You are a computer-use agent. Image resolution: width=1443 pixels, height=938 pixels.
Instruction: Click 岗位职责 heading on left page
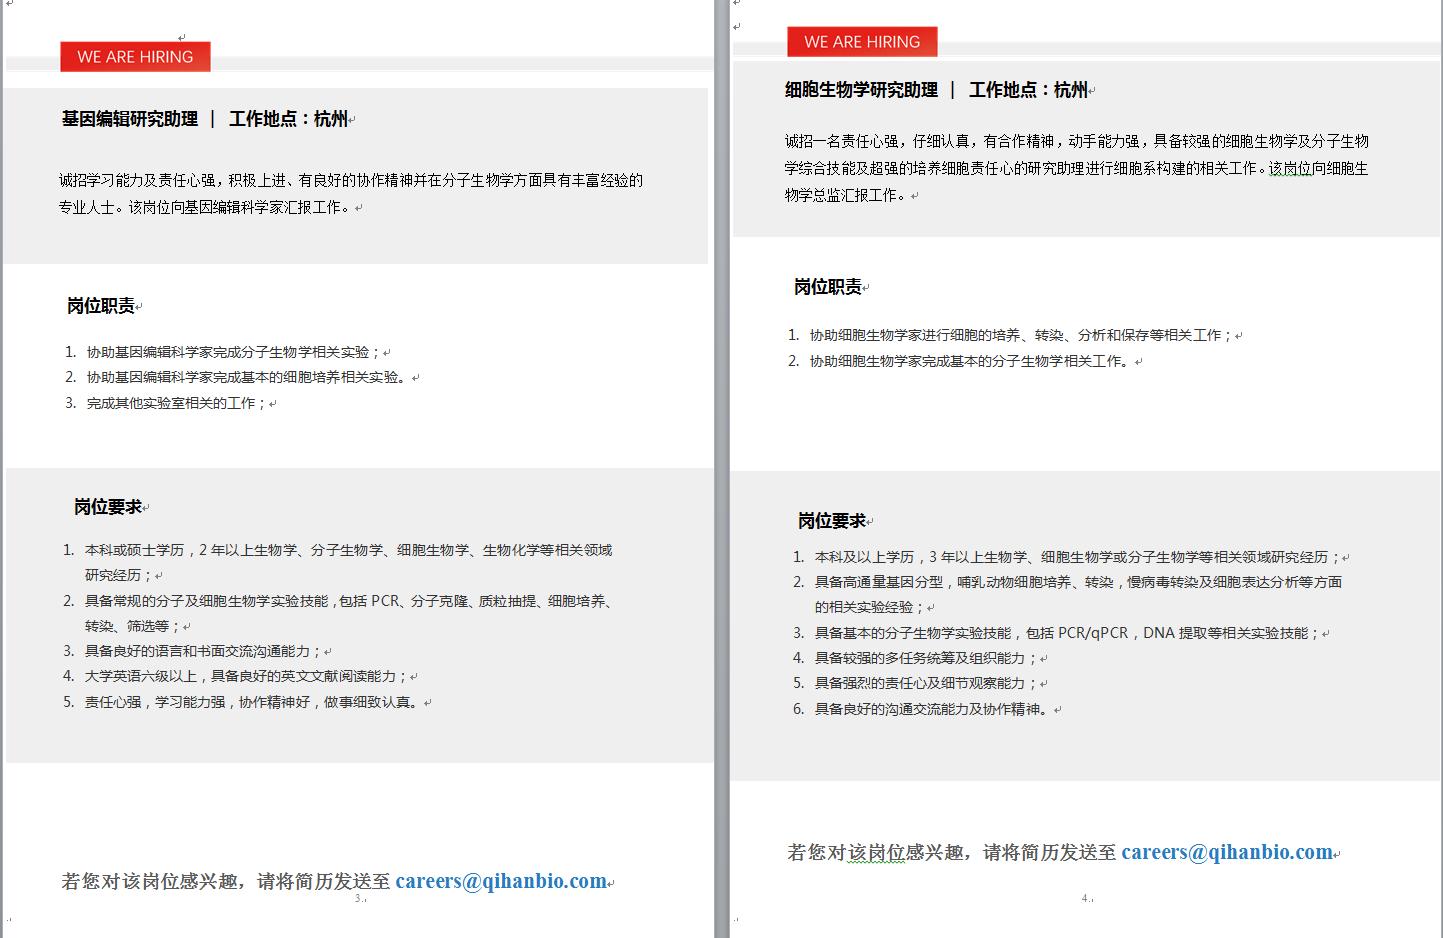point(101,306)
